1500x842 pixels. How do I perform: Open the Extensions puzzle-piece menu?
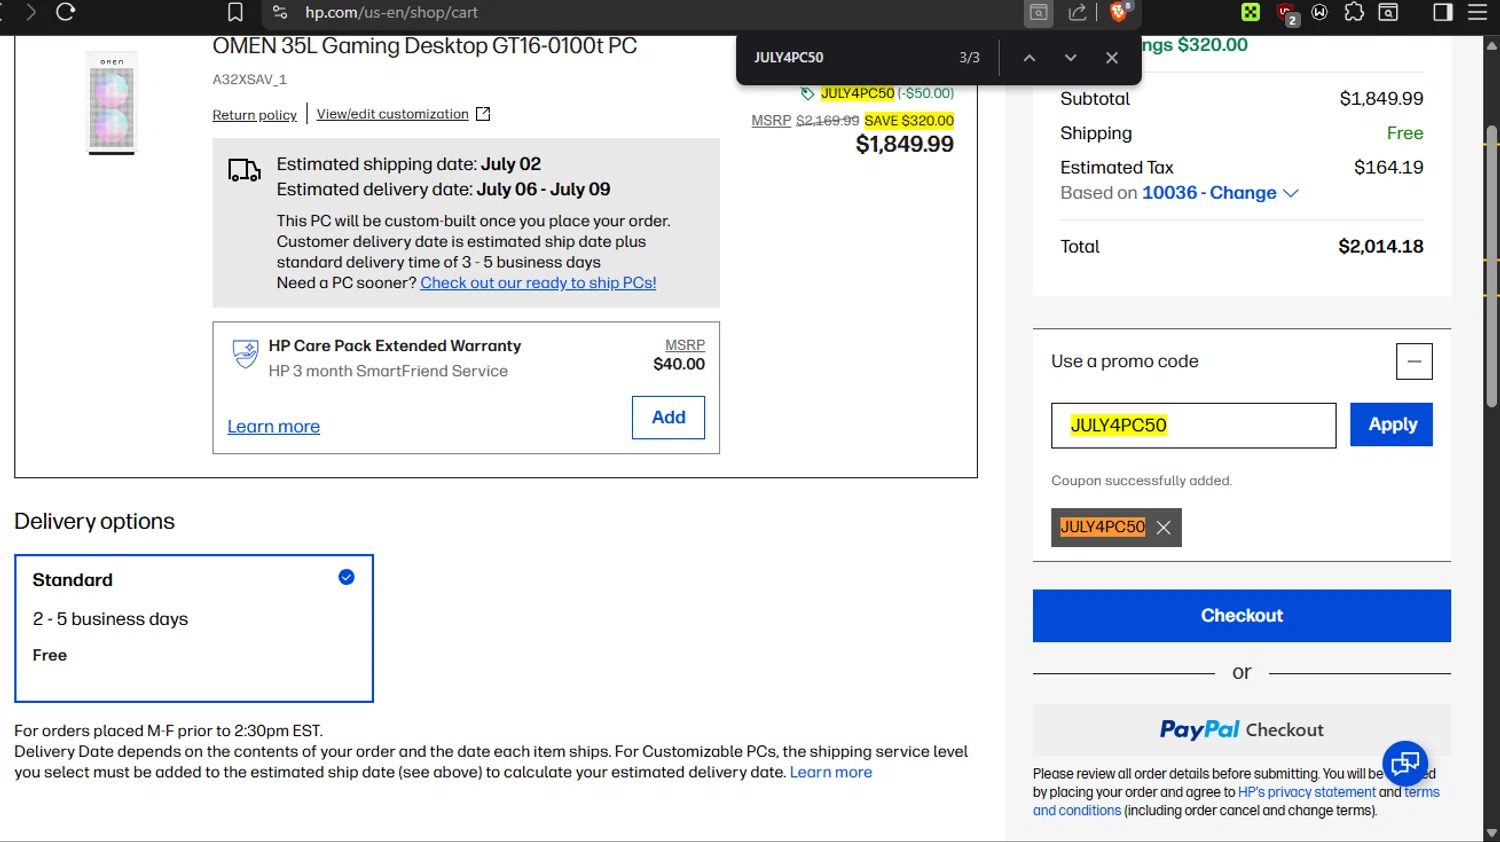pos(1354,12)
